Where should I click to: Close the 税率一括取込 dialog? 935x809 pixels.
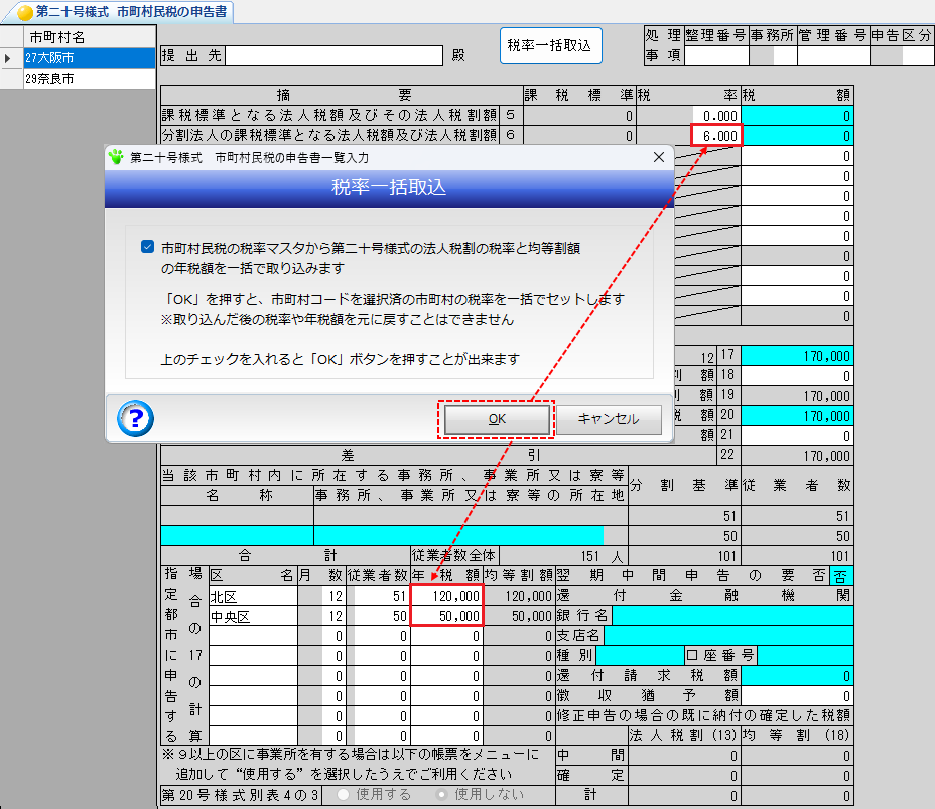[657, 157]
